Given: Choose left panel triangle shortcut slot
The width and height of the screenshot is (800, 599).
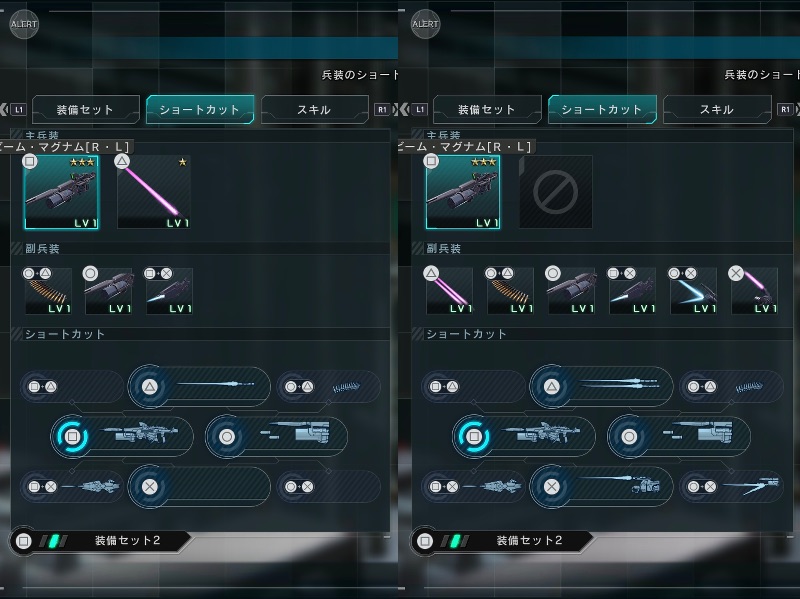Looking at the screenshot, I should point(199,386).
